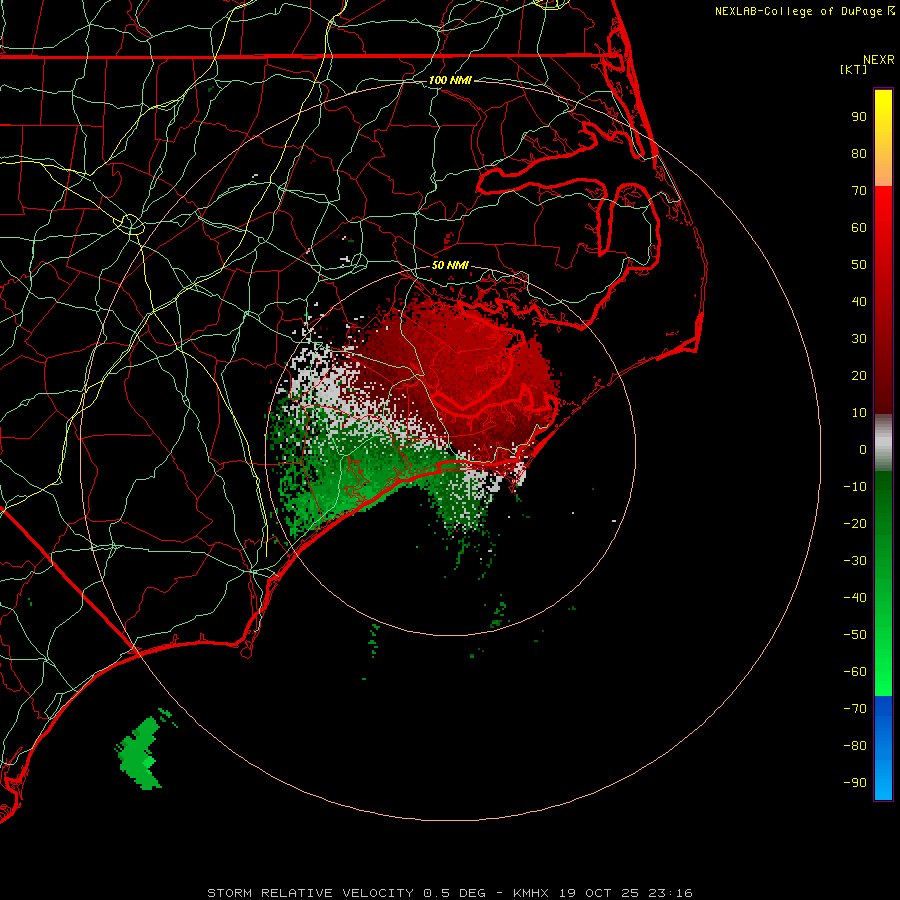Click the 60 value on velocity scale

pos(859,228)
